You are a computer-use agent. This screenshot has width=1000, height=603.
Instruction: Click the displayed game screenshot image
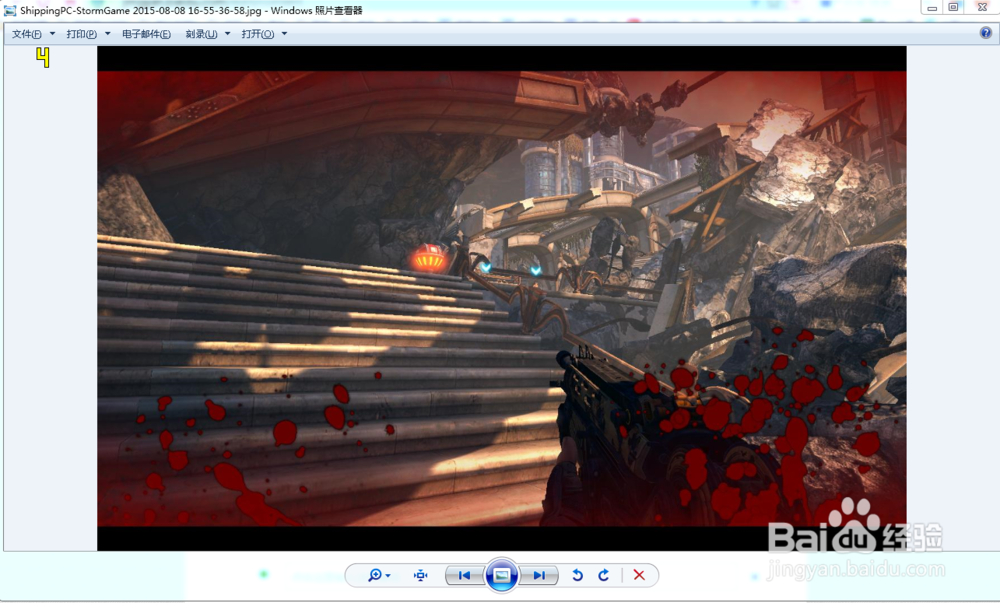pos(502,298)
